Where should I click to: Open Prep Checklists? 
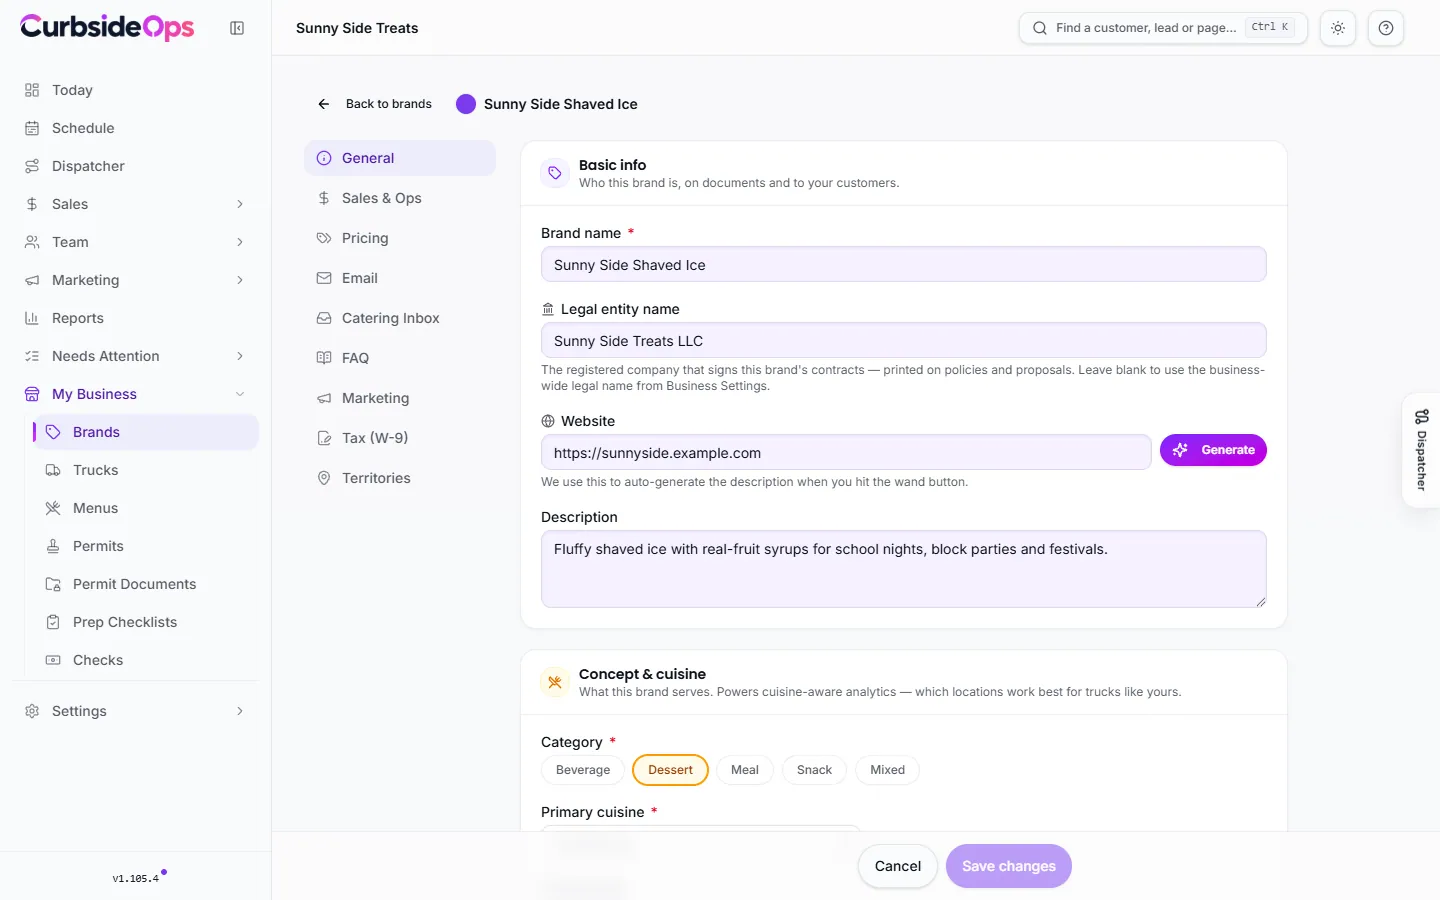click(x=146, y=622)
